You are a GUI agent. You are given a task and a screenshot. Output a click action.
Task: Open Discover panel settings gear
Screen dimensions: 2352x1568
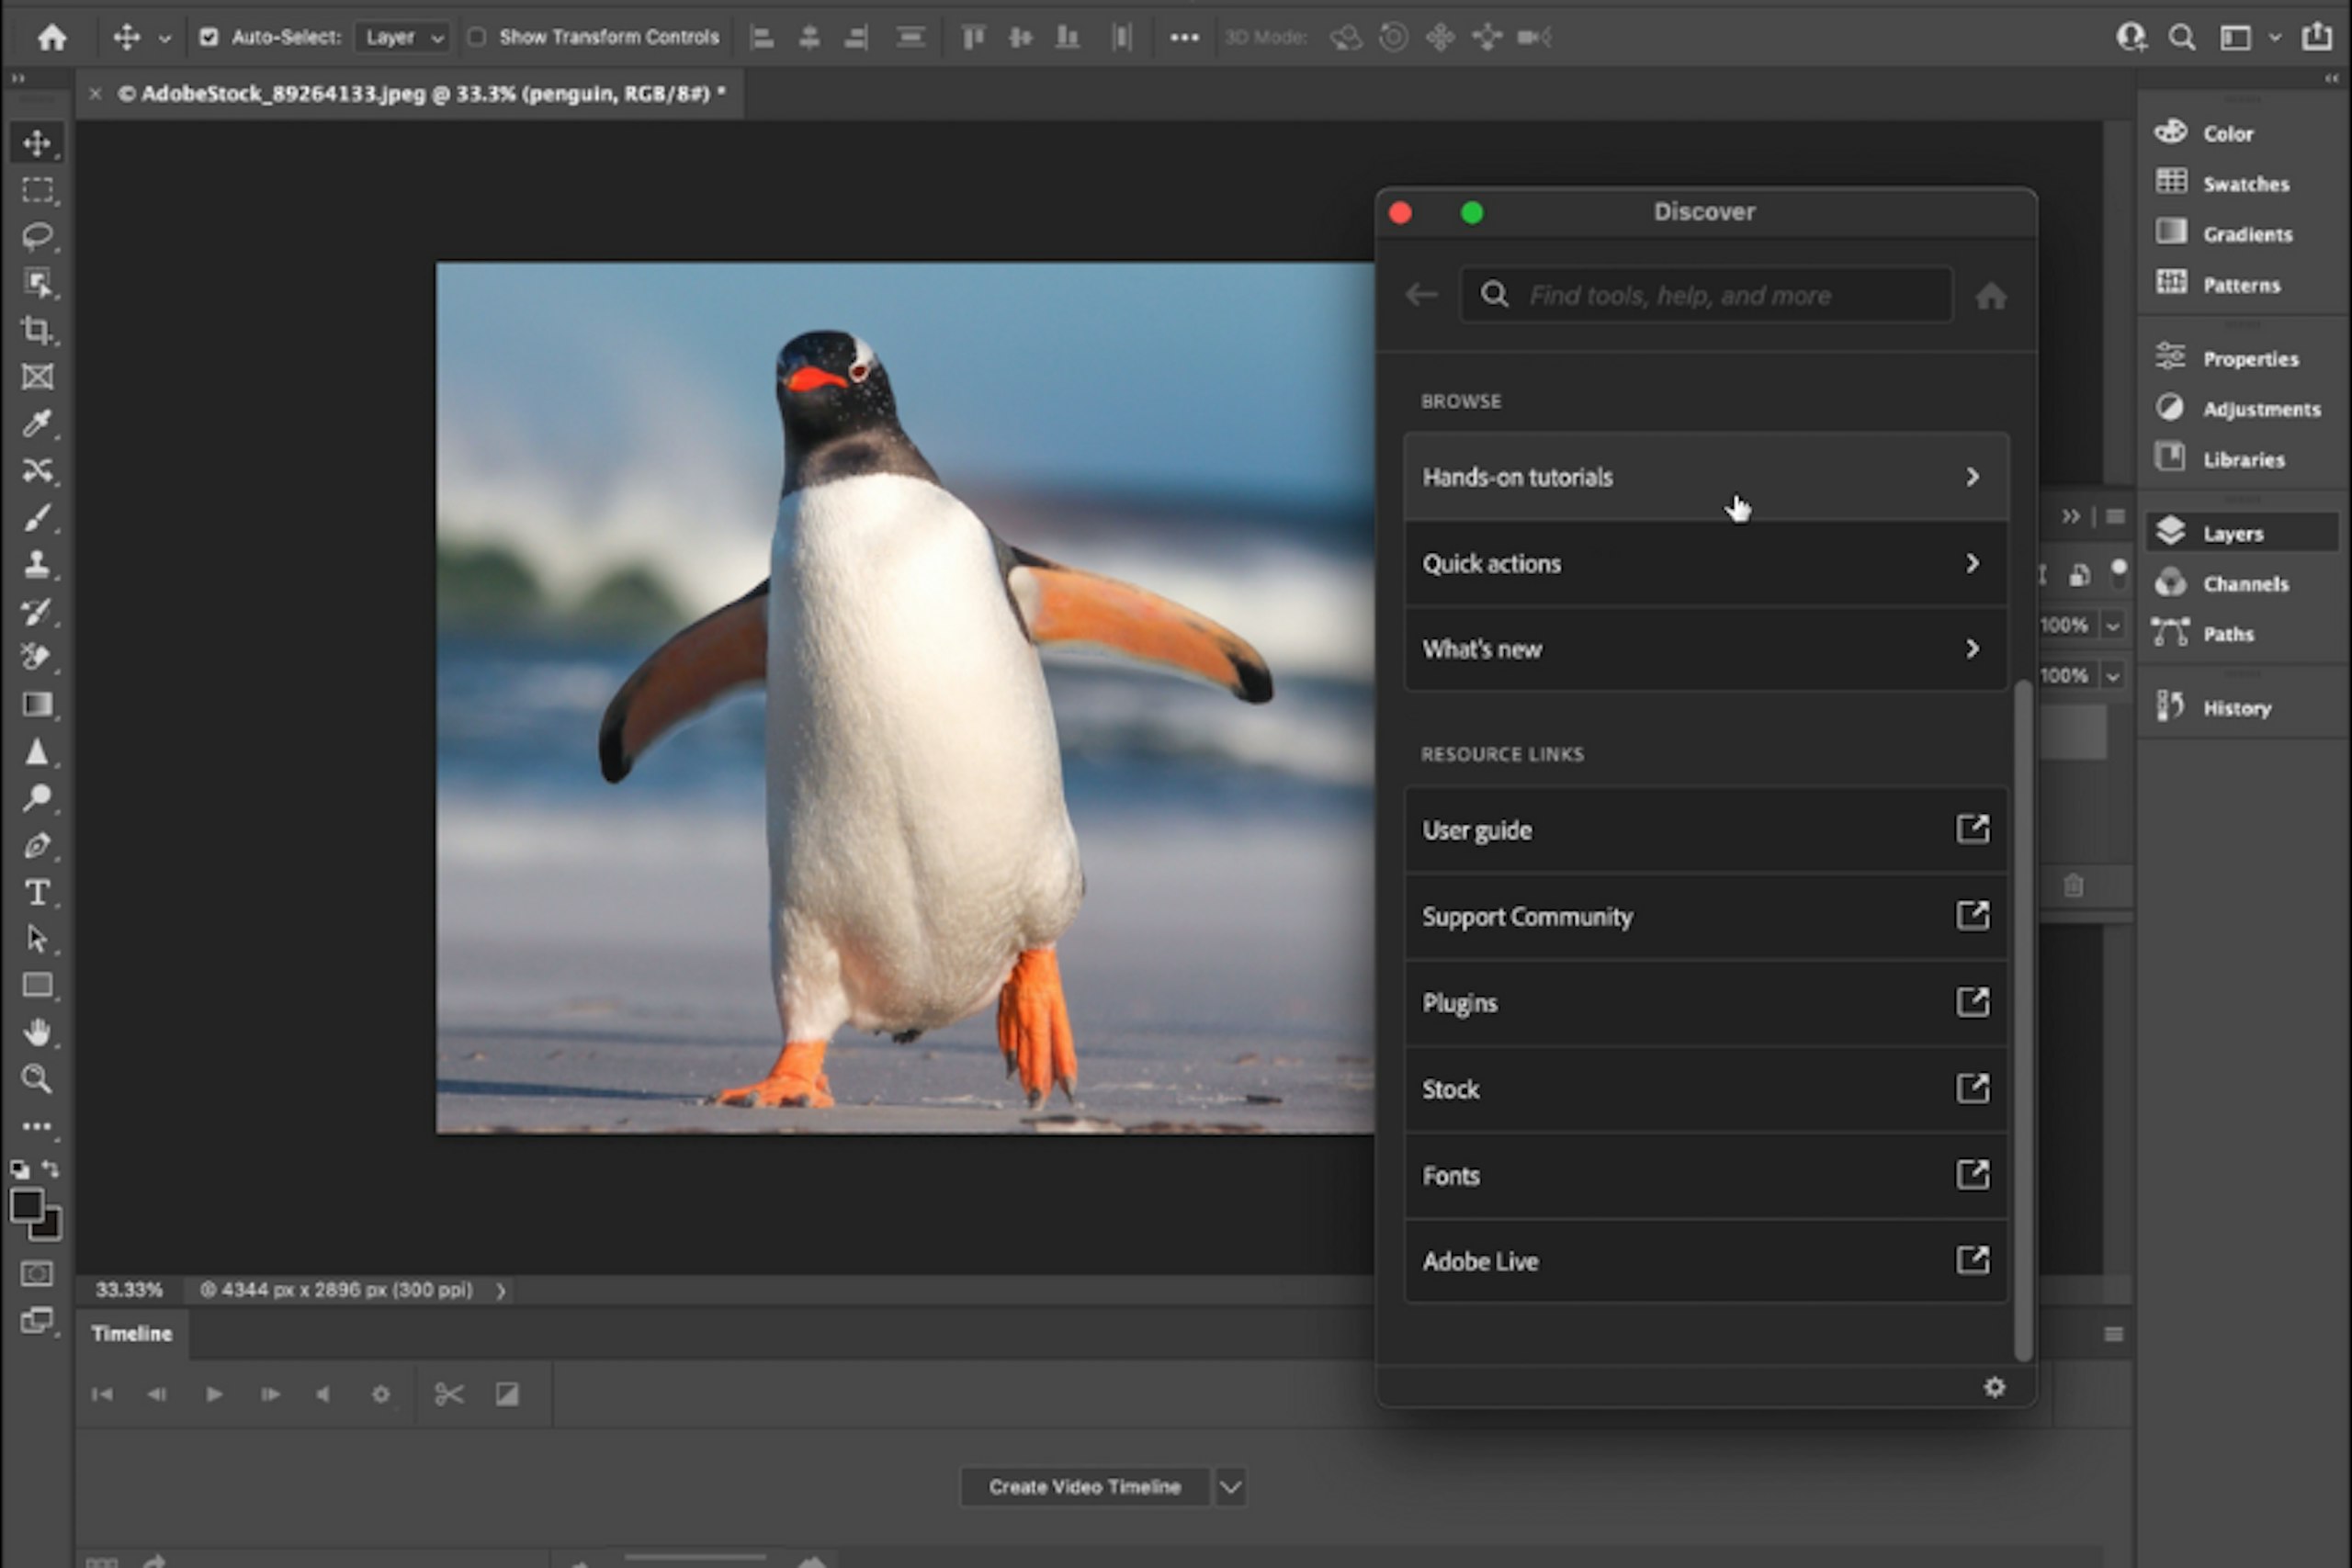point(1994,1388)
